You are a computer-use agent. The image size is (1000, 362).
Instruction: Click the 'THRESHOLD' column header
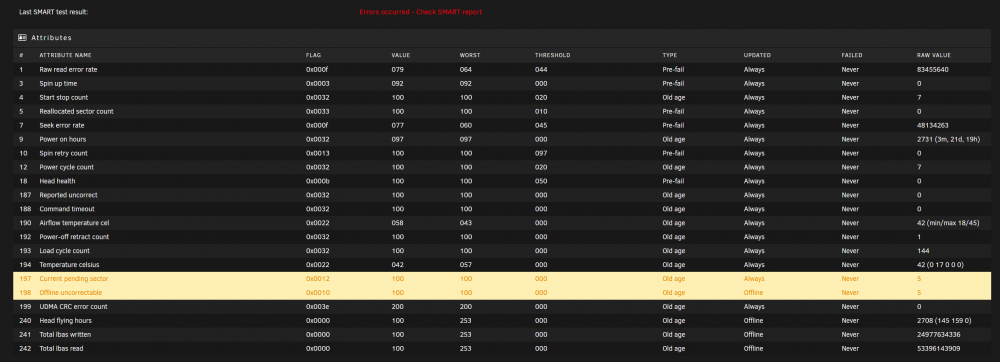pyautogui.click(x=552, y=55)
